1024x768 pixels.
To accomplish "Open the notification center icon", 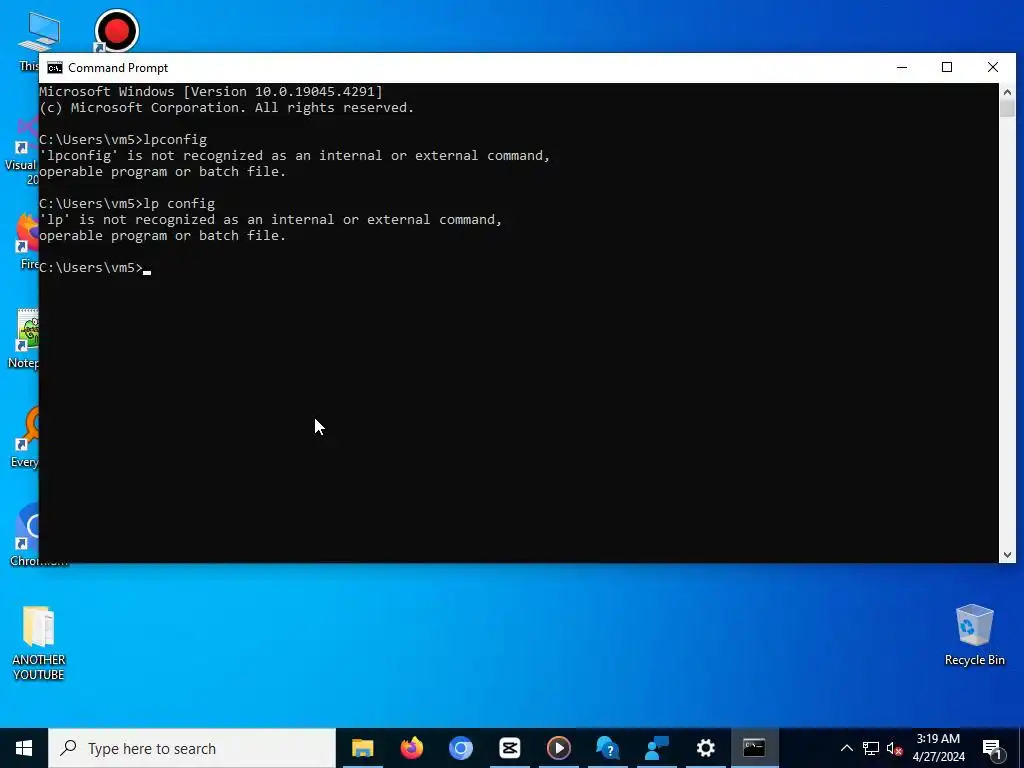I will click(x=992, y=748).
